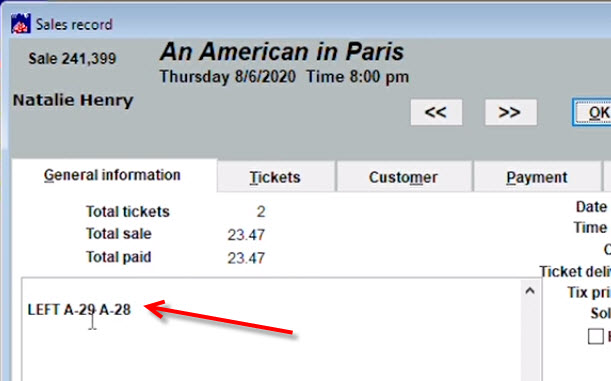Click the customer name Natalie Henry

point(73,100)
